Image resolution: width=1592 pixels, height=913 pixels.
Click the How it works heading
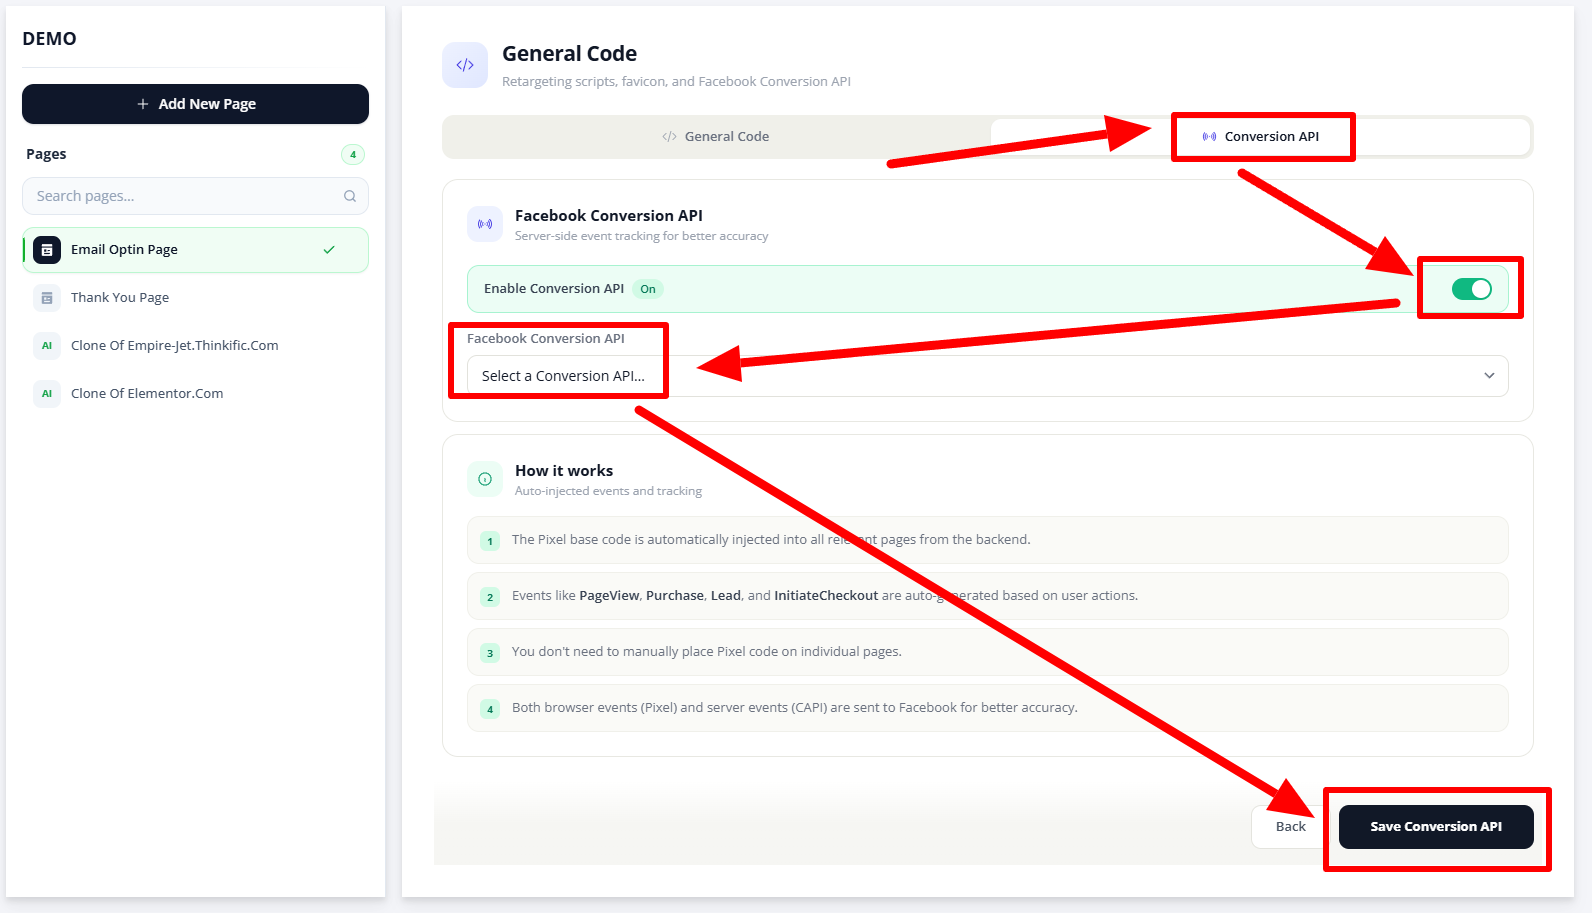tap(564, 471)
